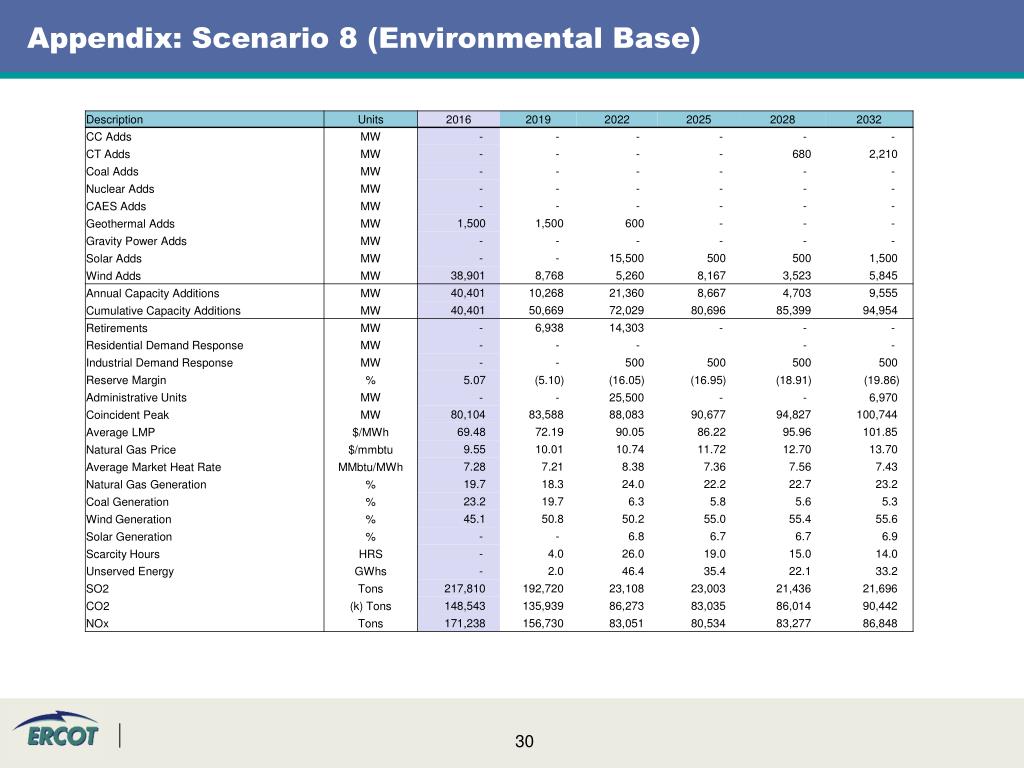The width and height of the screenshot is (1024, 768).
Task: Click the (k) Tons units cell
Action: pos(370,606)
